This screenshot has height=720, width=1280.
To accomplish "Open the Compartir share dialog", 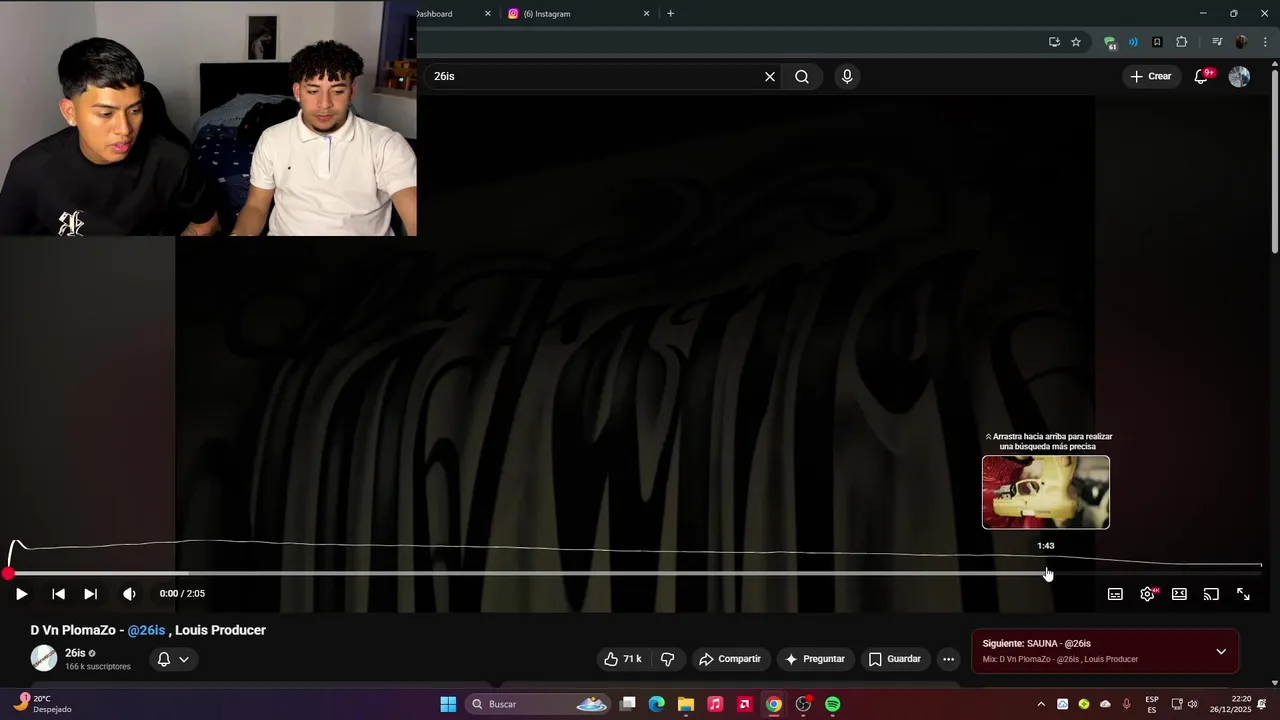I will 730,659.
